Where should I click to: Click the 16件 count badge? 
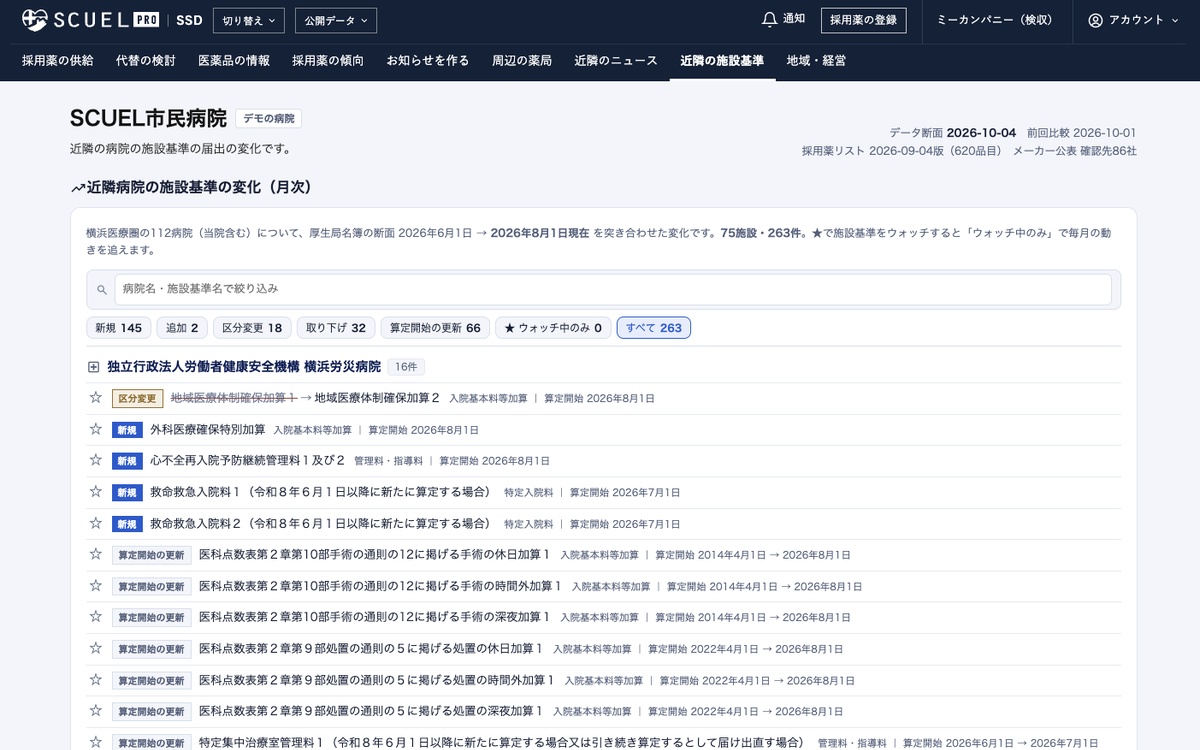[x=407, y=367]
